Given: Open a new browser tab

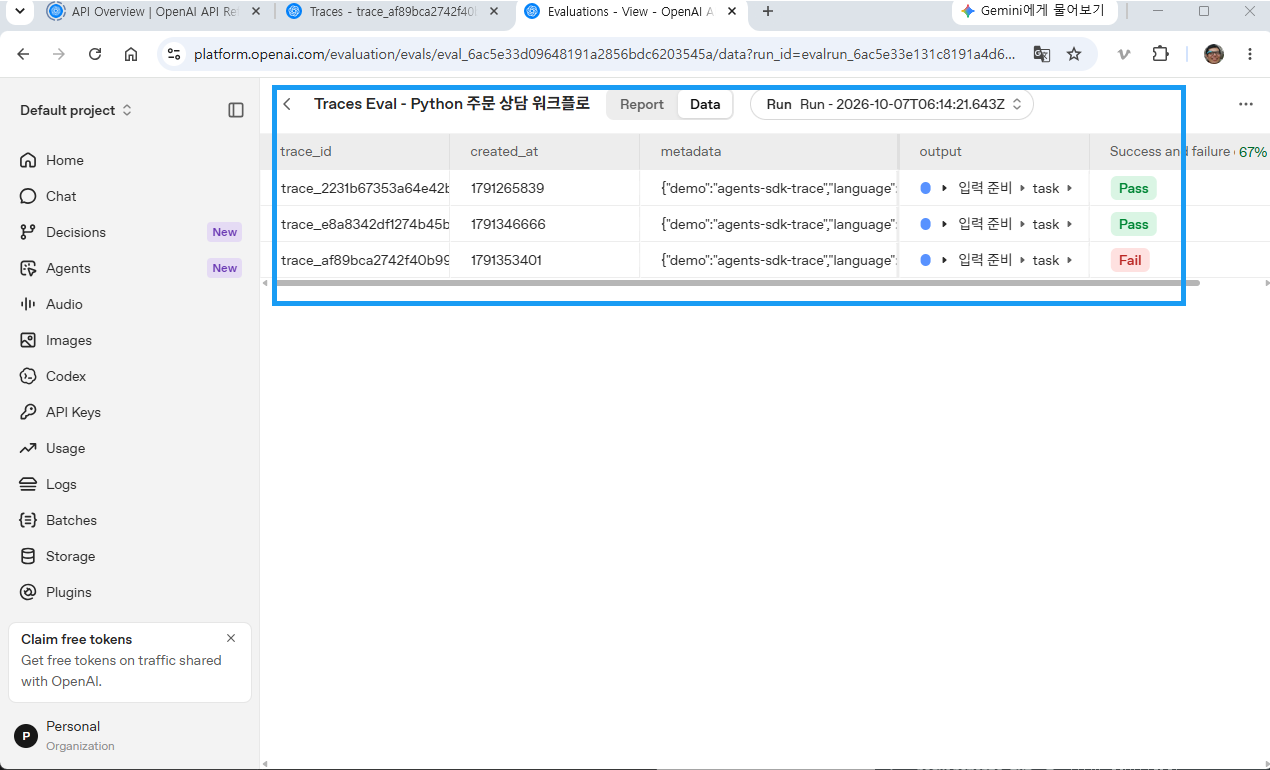Looking at the screenshot, I should (x=768, y=11).
